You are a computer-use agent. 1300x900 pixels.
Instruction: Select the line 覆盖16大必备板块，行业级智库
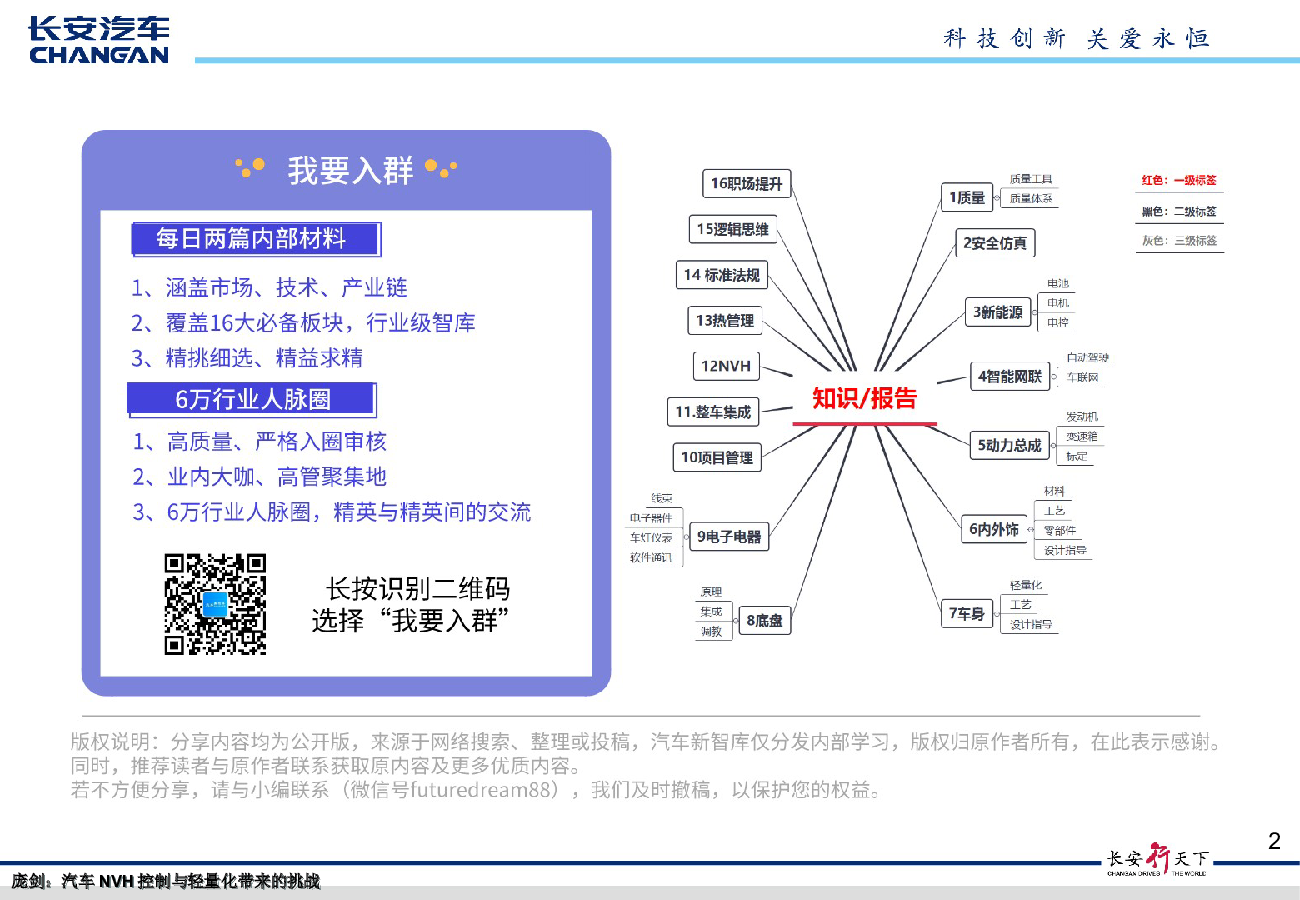tap(304, 323)
